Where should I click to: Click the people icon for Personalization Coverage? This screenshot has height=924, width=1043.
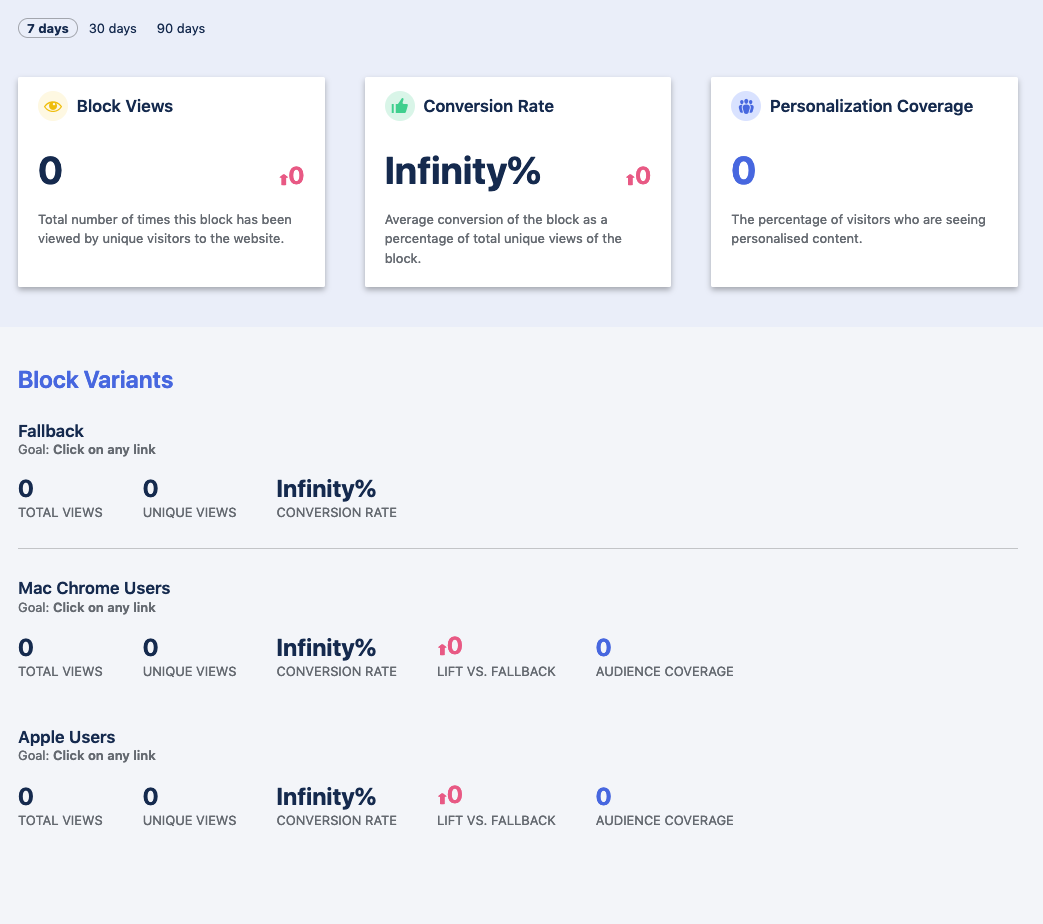click(x=746, y=106)
